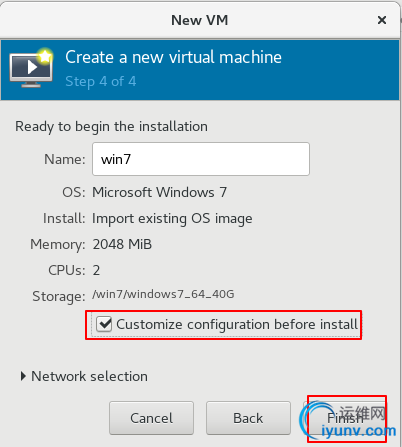Image resolution: width=402 pixels, height=447 pixels.
Task: Click the New VM title bar
Action: click(x=200, y=20)
